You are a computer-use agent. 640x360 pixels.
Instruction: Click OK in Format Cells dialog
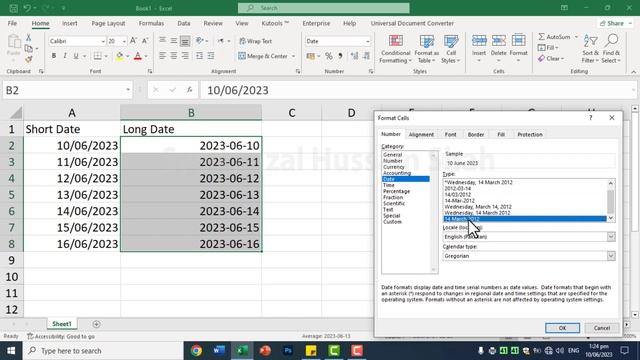562,328
